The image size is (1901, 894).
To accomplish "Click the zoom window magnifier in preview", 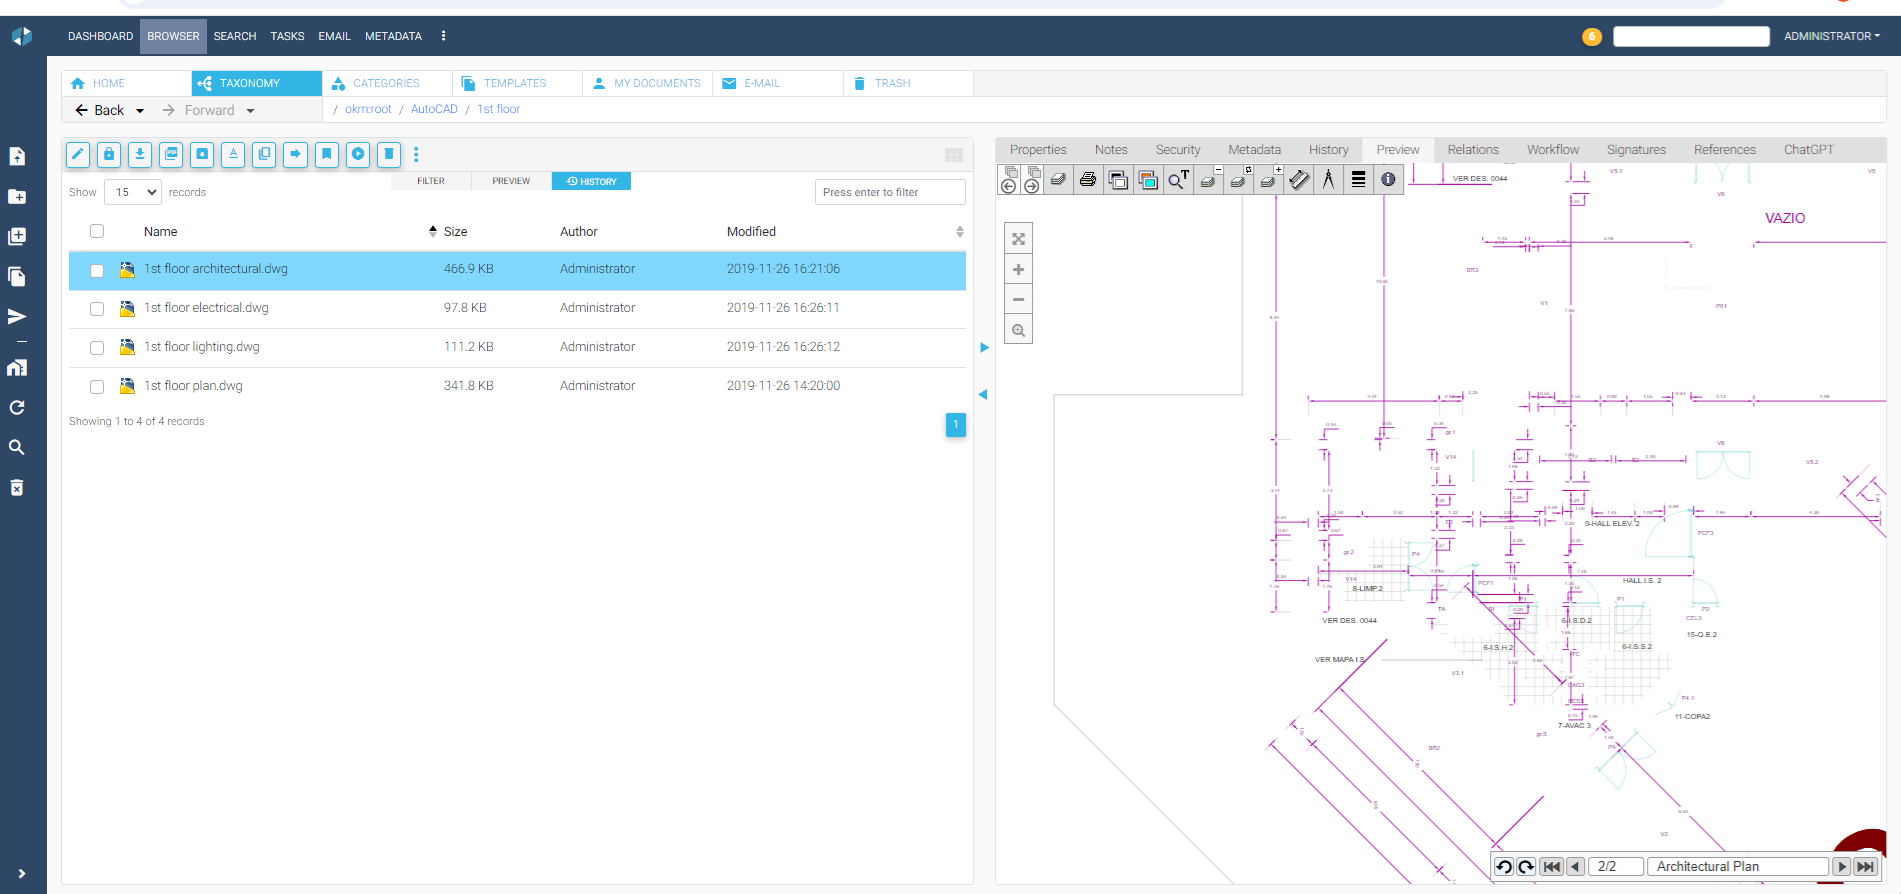I will tap(1018, 330).
